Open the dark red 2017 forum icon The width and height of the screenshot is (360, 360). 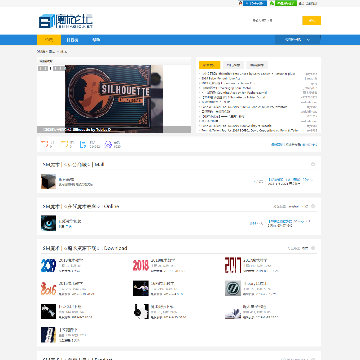point(232,265)
